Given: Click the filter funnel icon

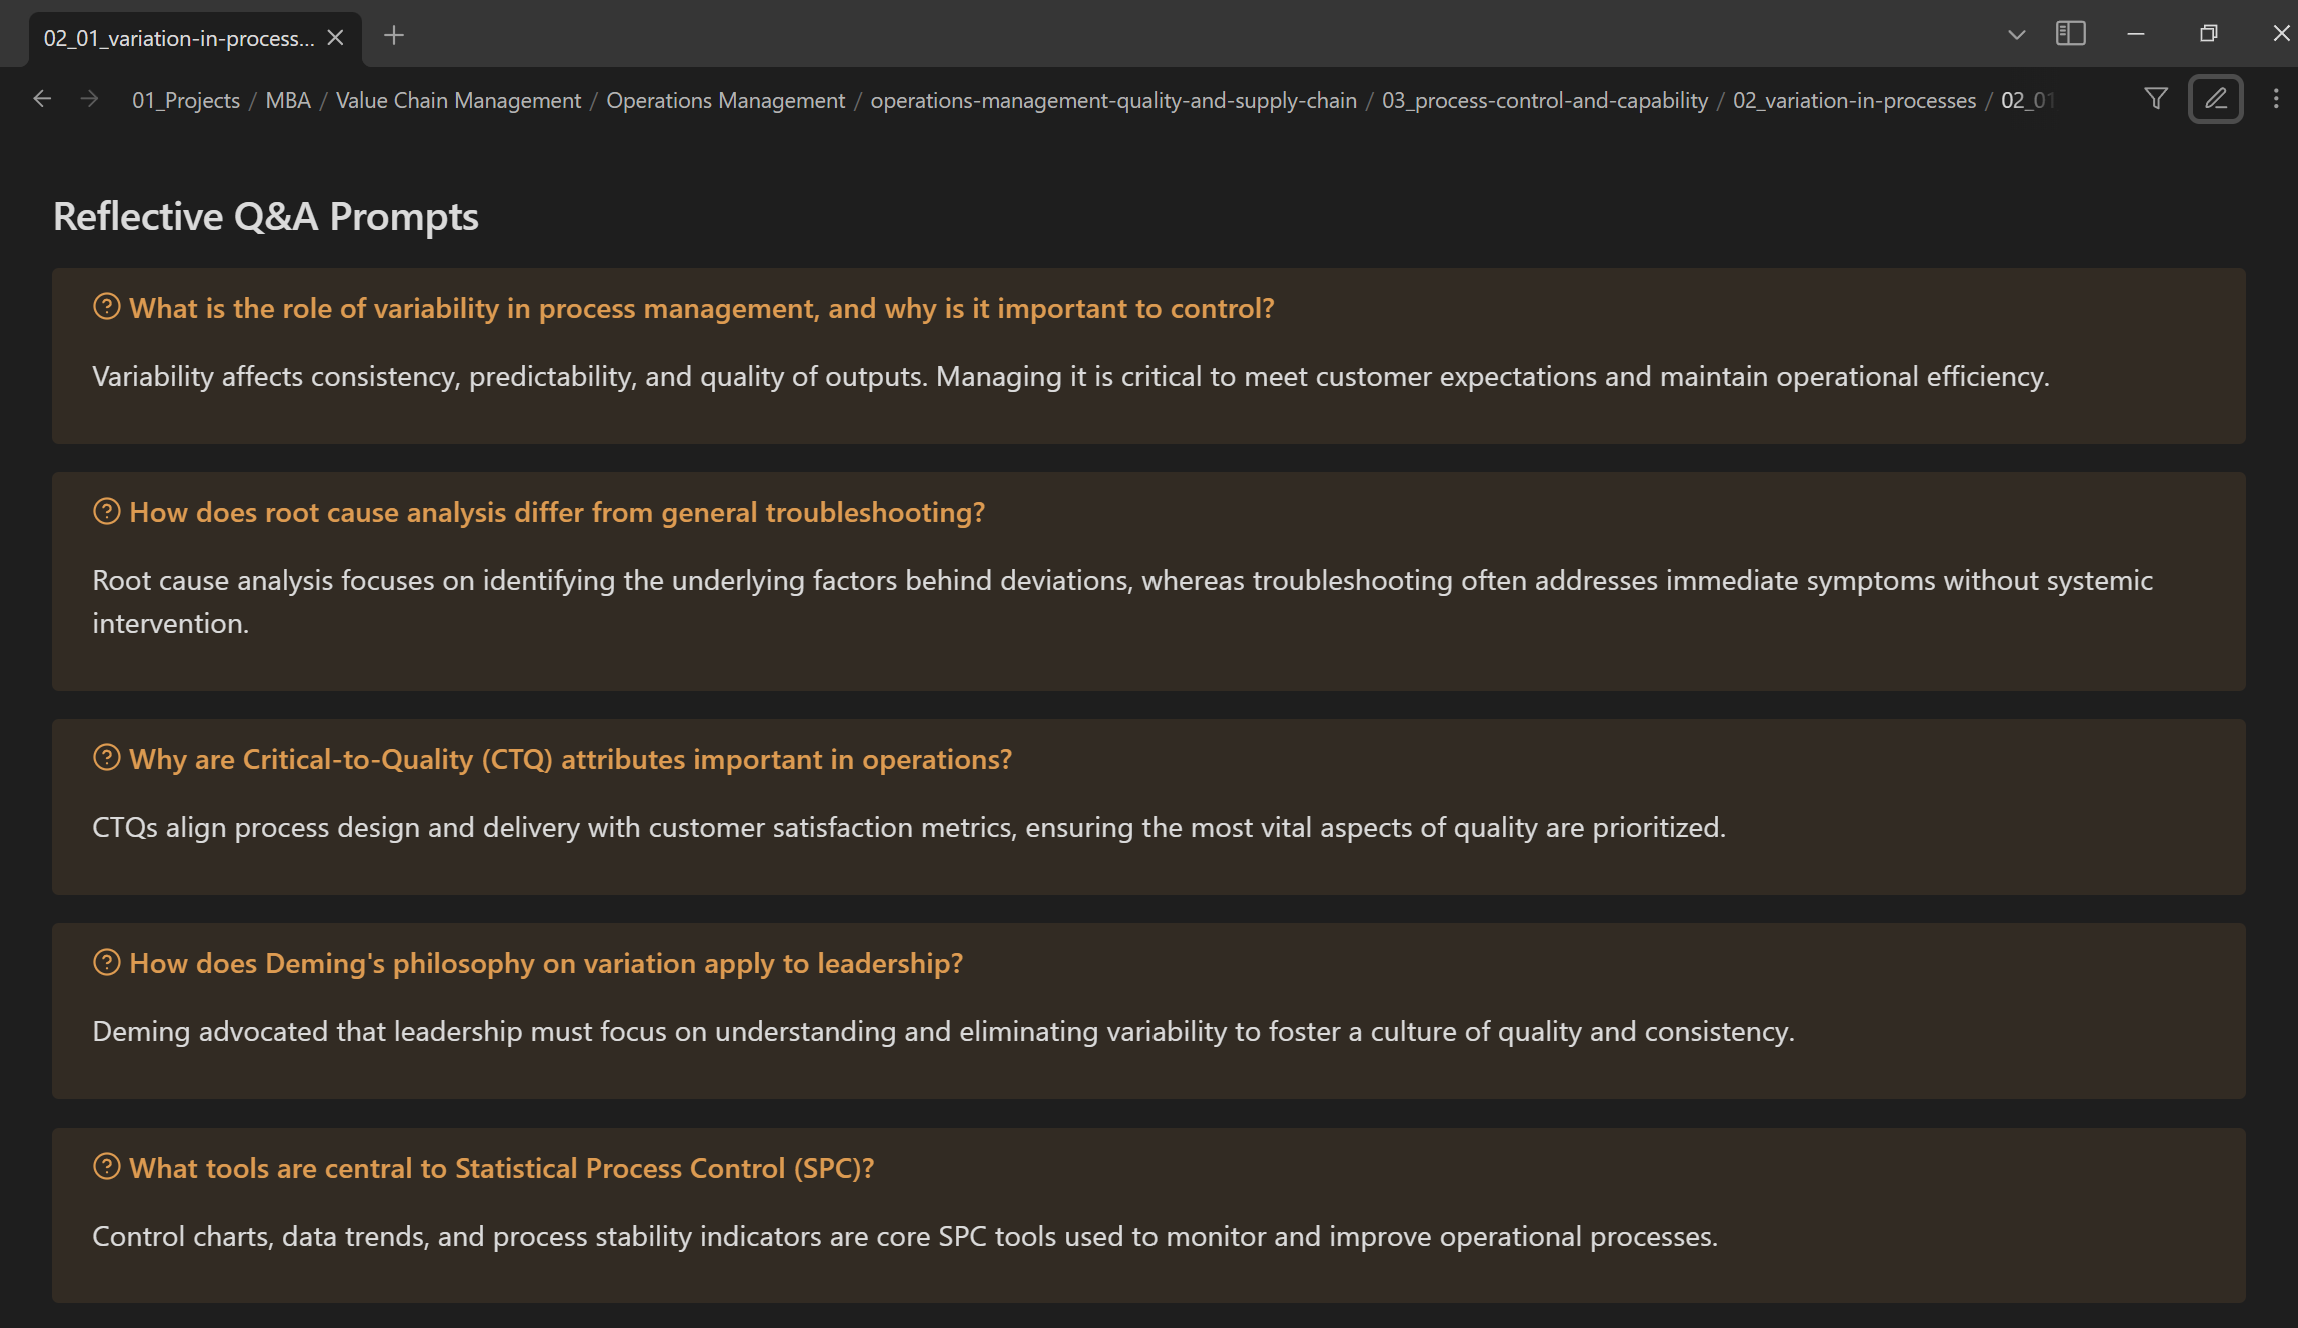Looking at the screenshot, I should click(x=2156, y=98).
